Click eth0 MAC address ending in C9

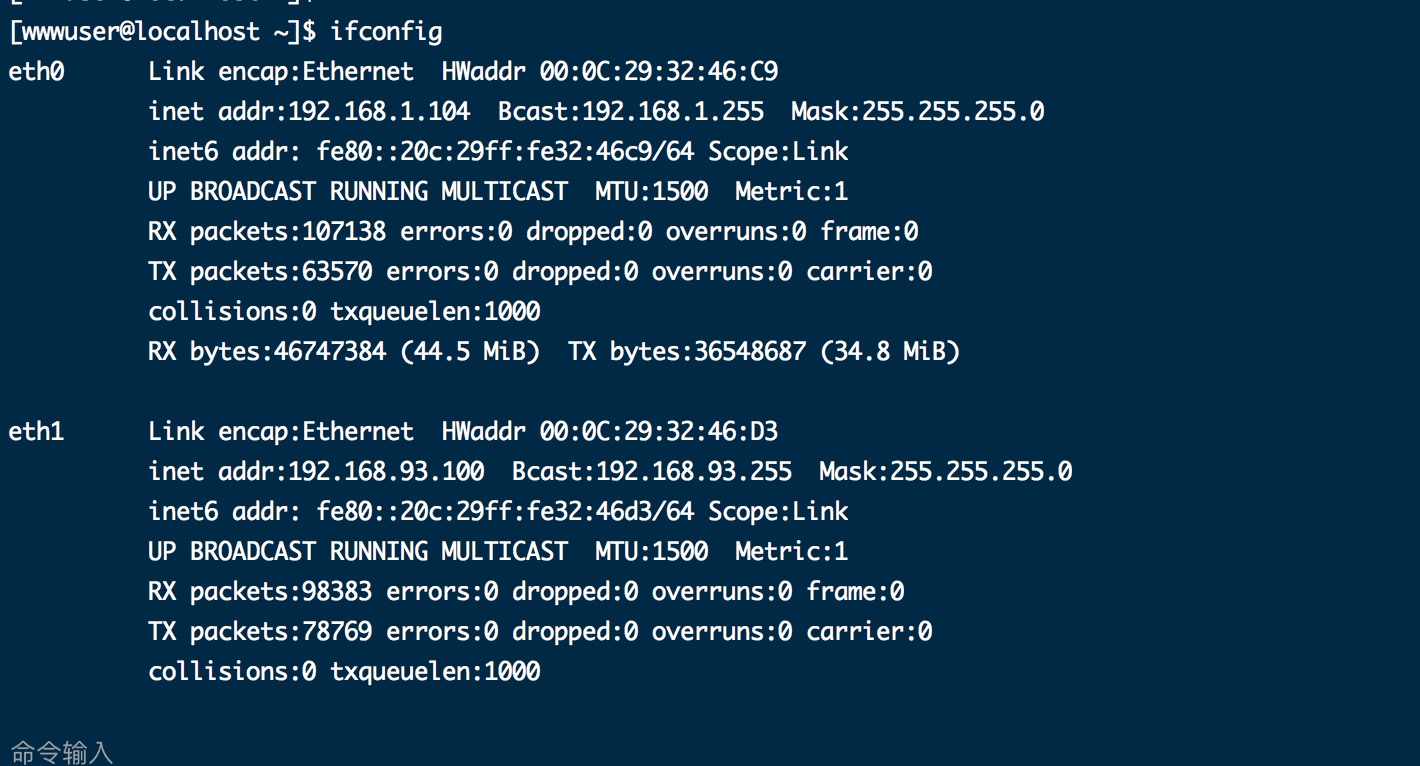(x=659, y=72)
